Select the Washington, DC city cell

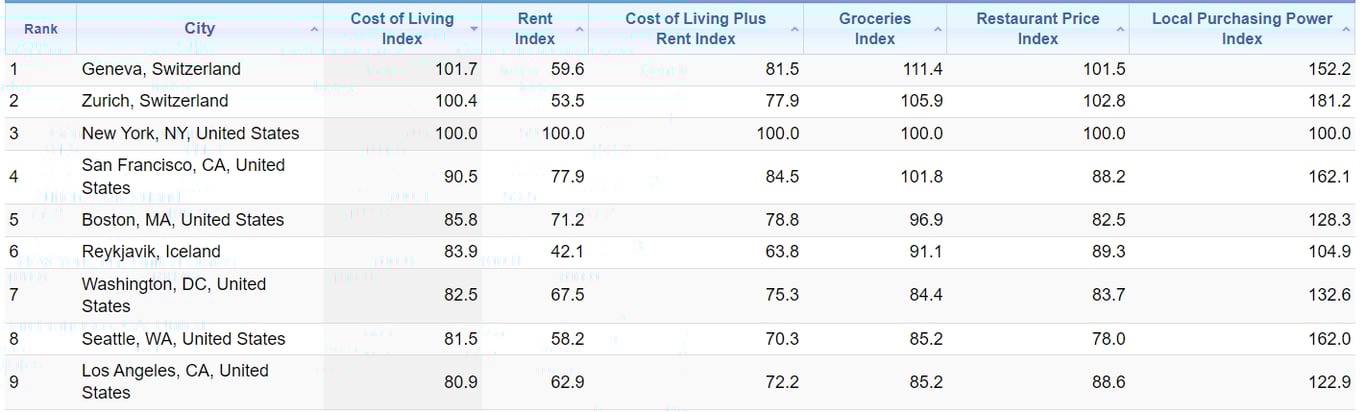174,295
